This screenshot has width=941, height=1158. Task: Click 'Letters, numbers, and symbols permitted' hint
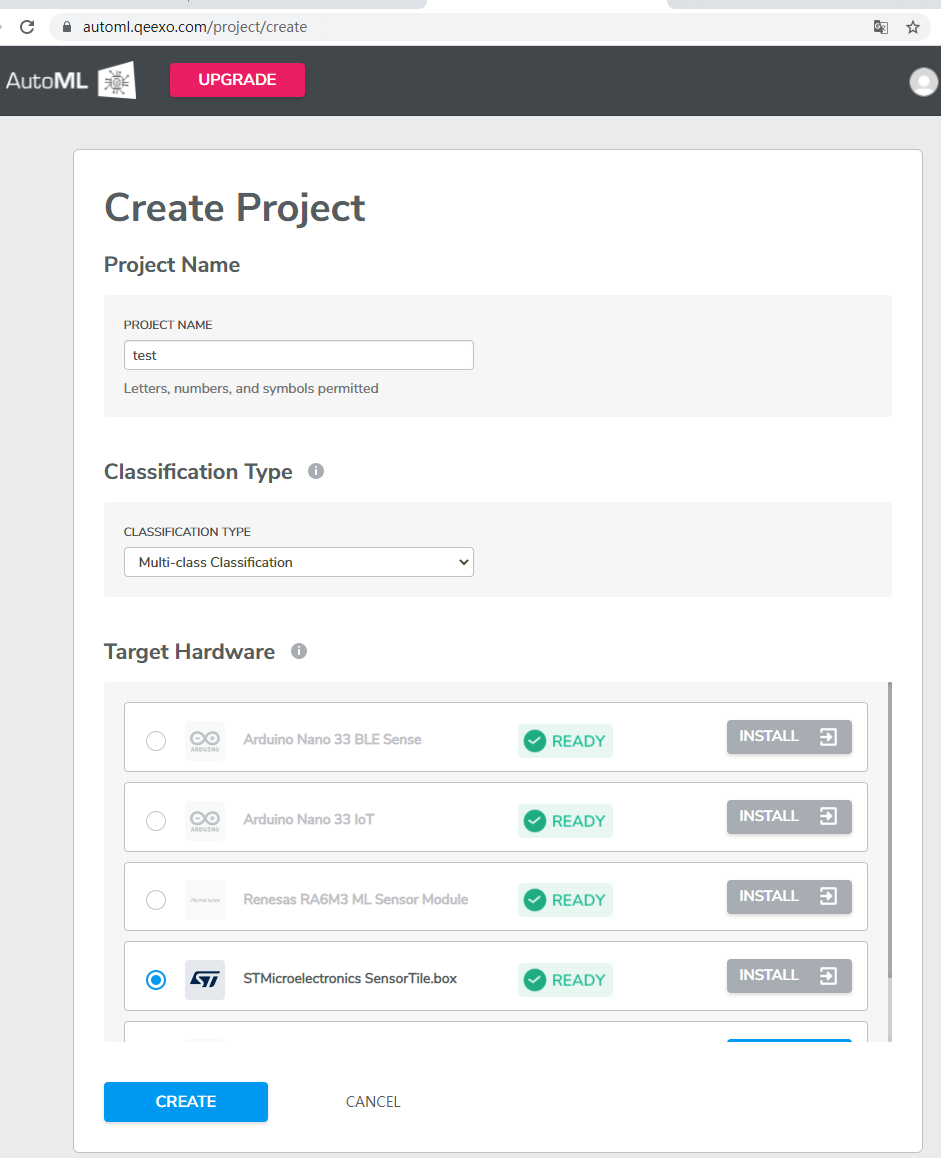251,388
